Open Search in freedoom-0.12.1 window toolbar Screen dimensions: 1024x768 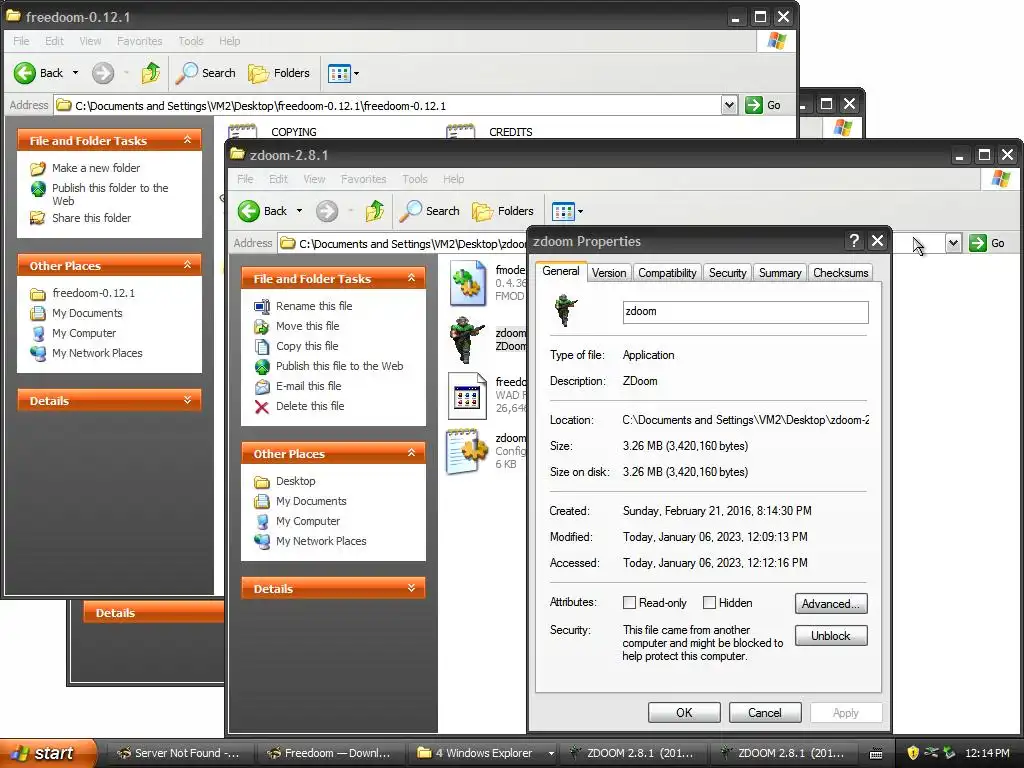(206, 73)
